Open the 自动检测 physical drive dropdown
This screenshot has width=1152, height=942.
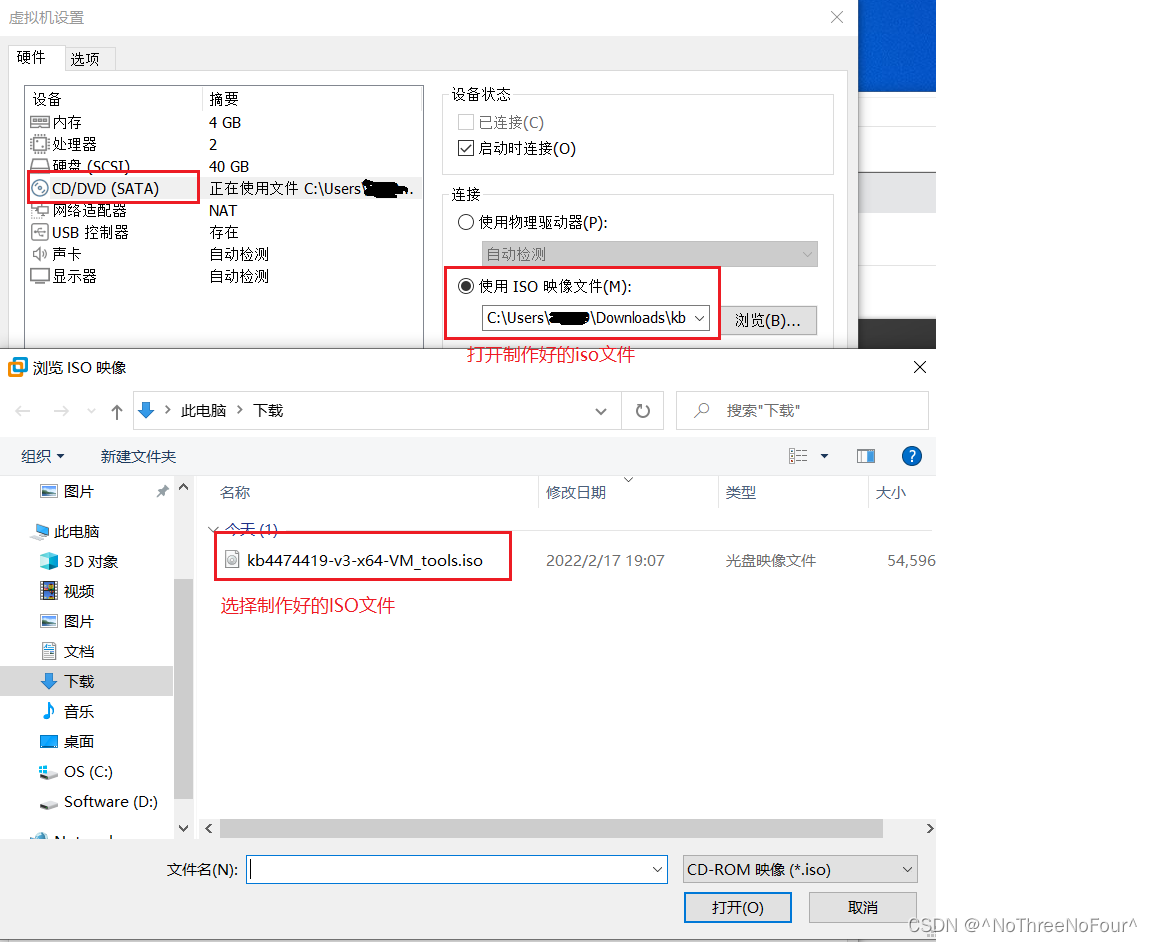[649, 254]
